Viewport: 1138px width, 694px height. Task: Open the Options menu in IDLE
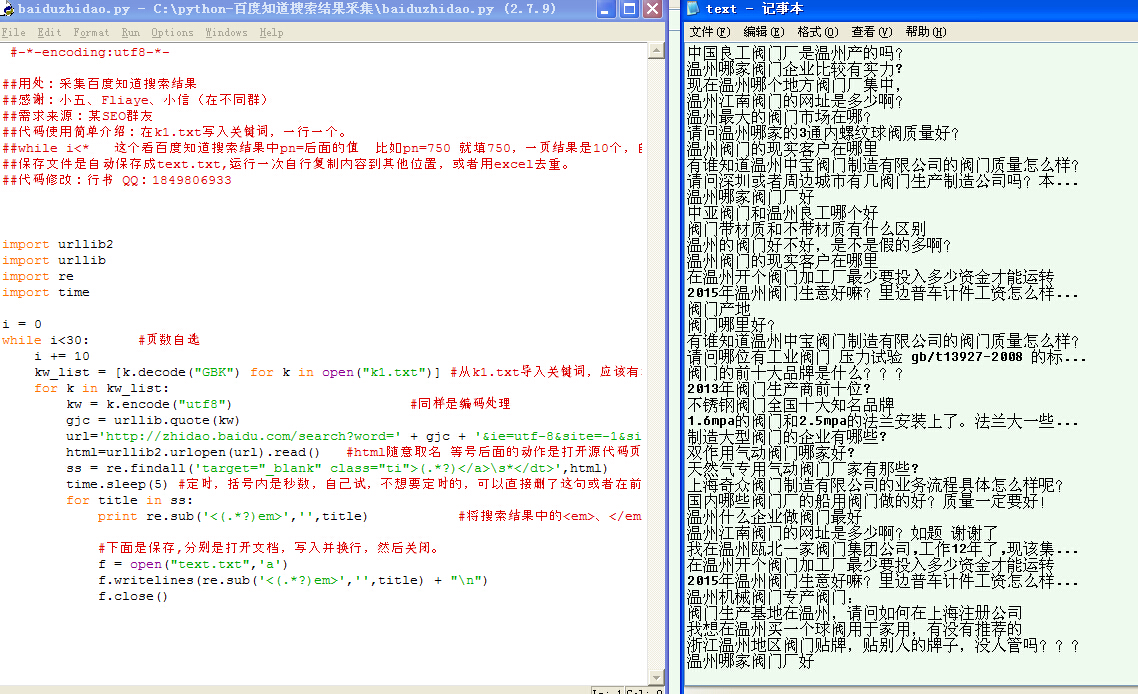coord(170,31)
